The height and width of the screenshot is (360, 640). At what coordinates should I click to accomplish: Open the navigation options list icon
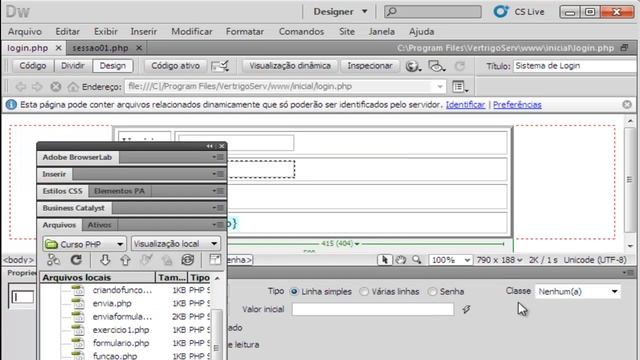(x=460, y=87)
